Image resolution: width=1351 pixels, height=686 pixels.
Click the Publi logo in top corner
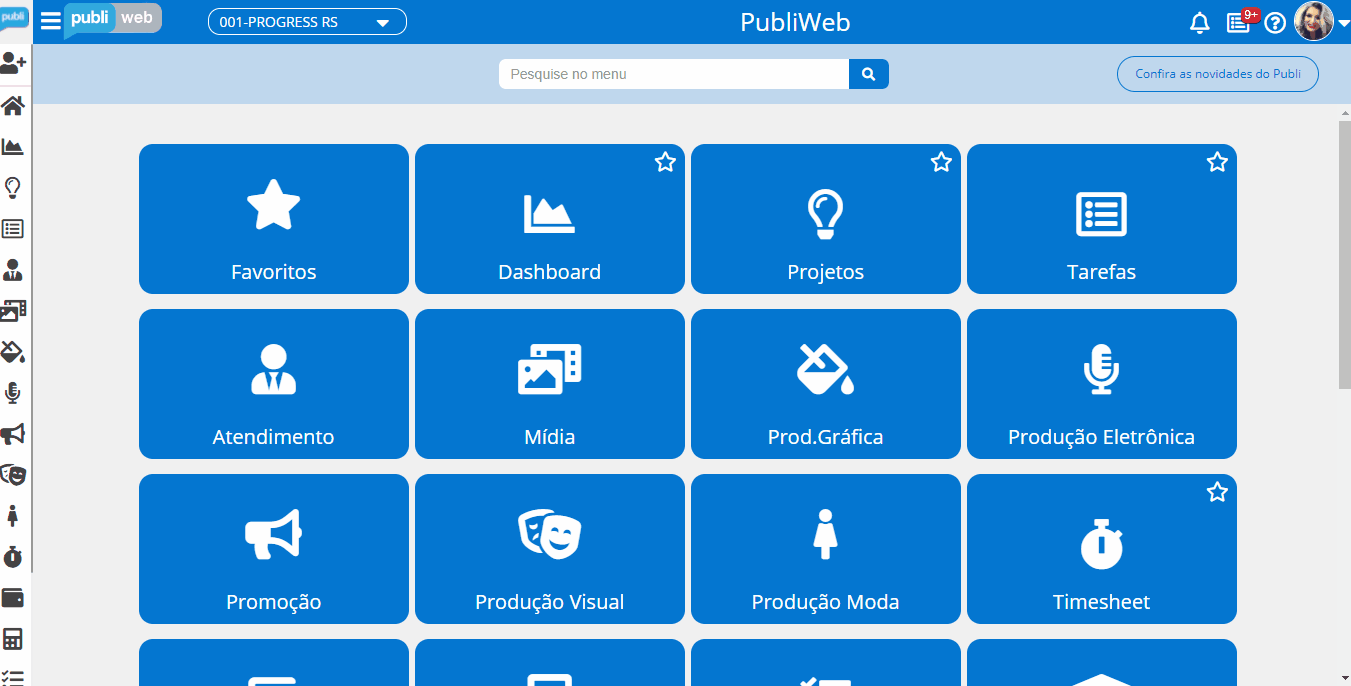tap(113, 19)
